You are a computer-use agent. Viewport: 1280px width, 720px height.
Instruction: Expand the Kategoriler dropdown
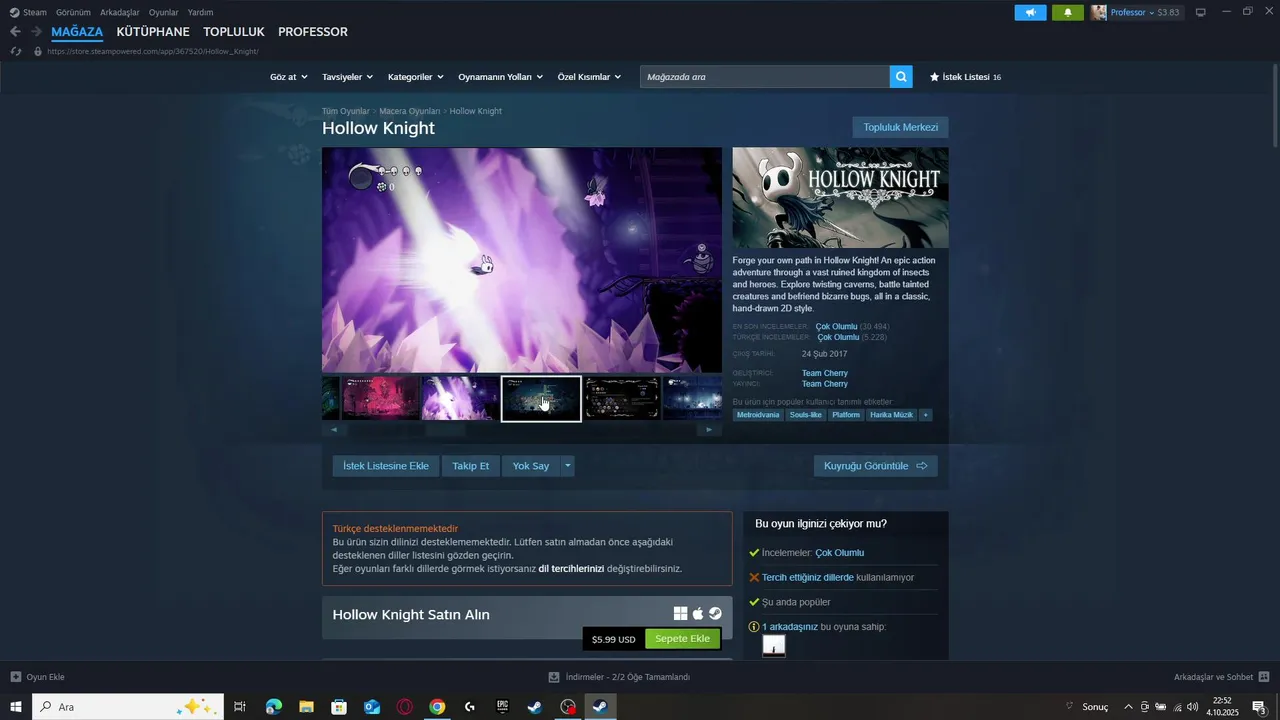pos(416,77)
